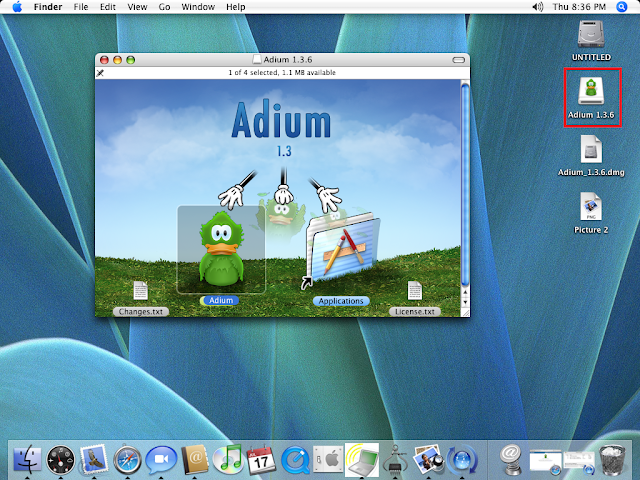Click the volume icon in menu bar
Image resolution: width=640 pixels, height=480 pixels.
click(x=538, y=7)
